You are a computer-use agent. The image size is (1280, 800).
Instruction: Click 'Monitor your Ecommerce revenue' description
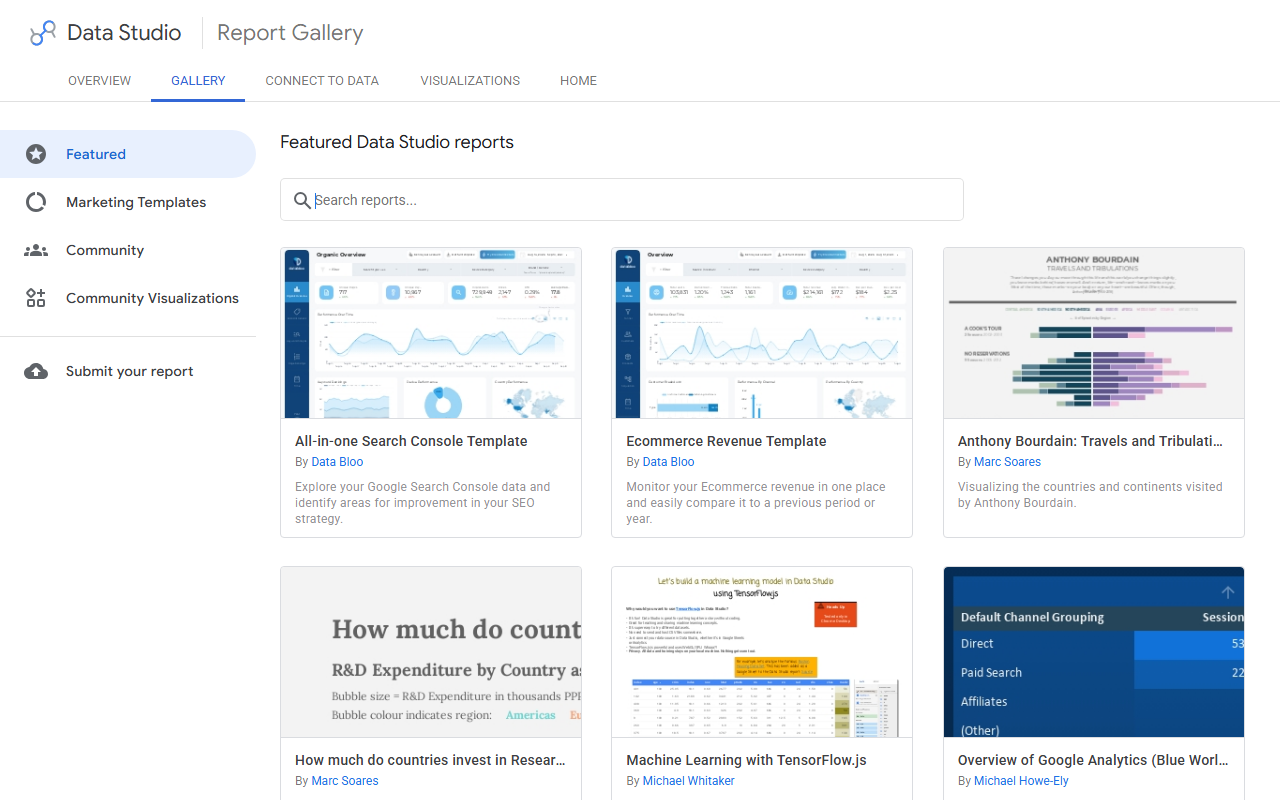[756, 503]
